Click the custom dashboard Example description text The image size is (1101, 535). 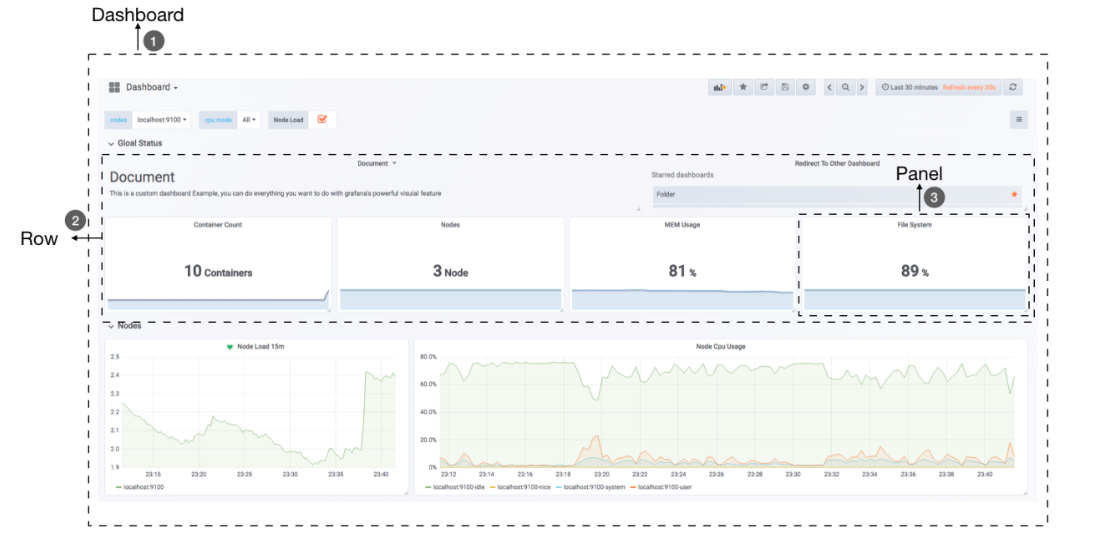[276, 192]
